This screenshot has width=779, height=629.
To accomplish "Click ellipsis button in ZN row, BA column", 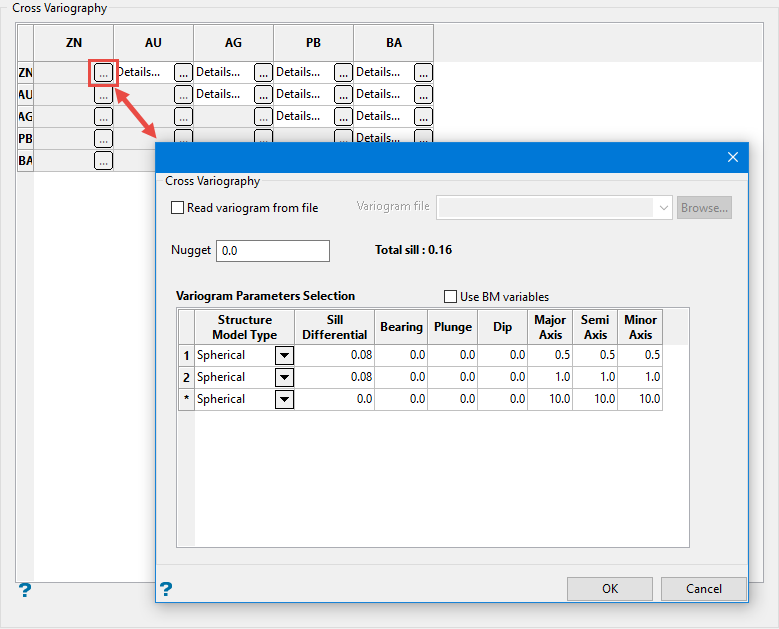I will point(423,72).
